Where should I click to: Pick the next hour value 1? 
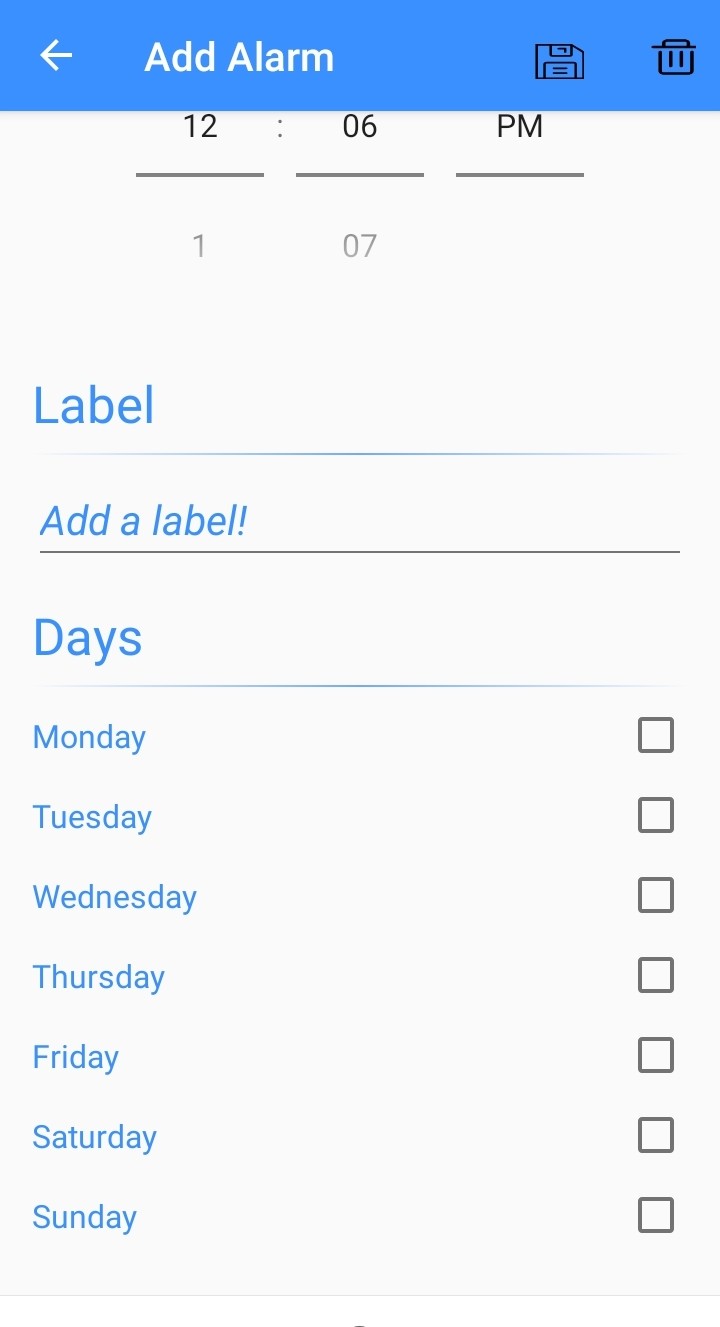coord(200,245)
